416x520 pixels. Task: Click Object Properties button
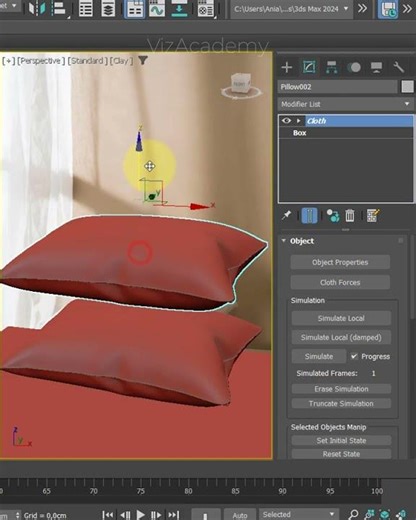click(340, 262)
